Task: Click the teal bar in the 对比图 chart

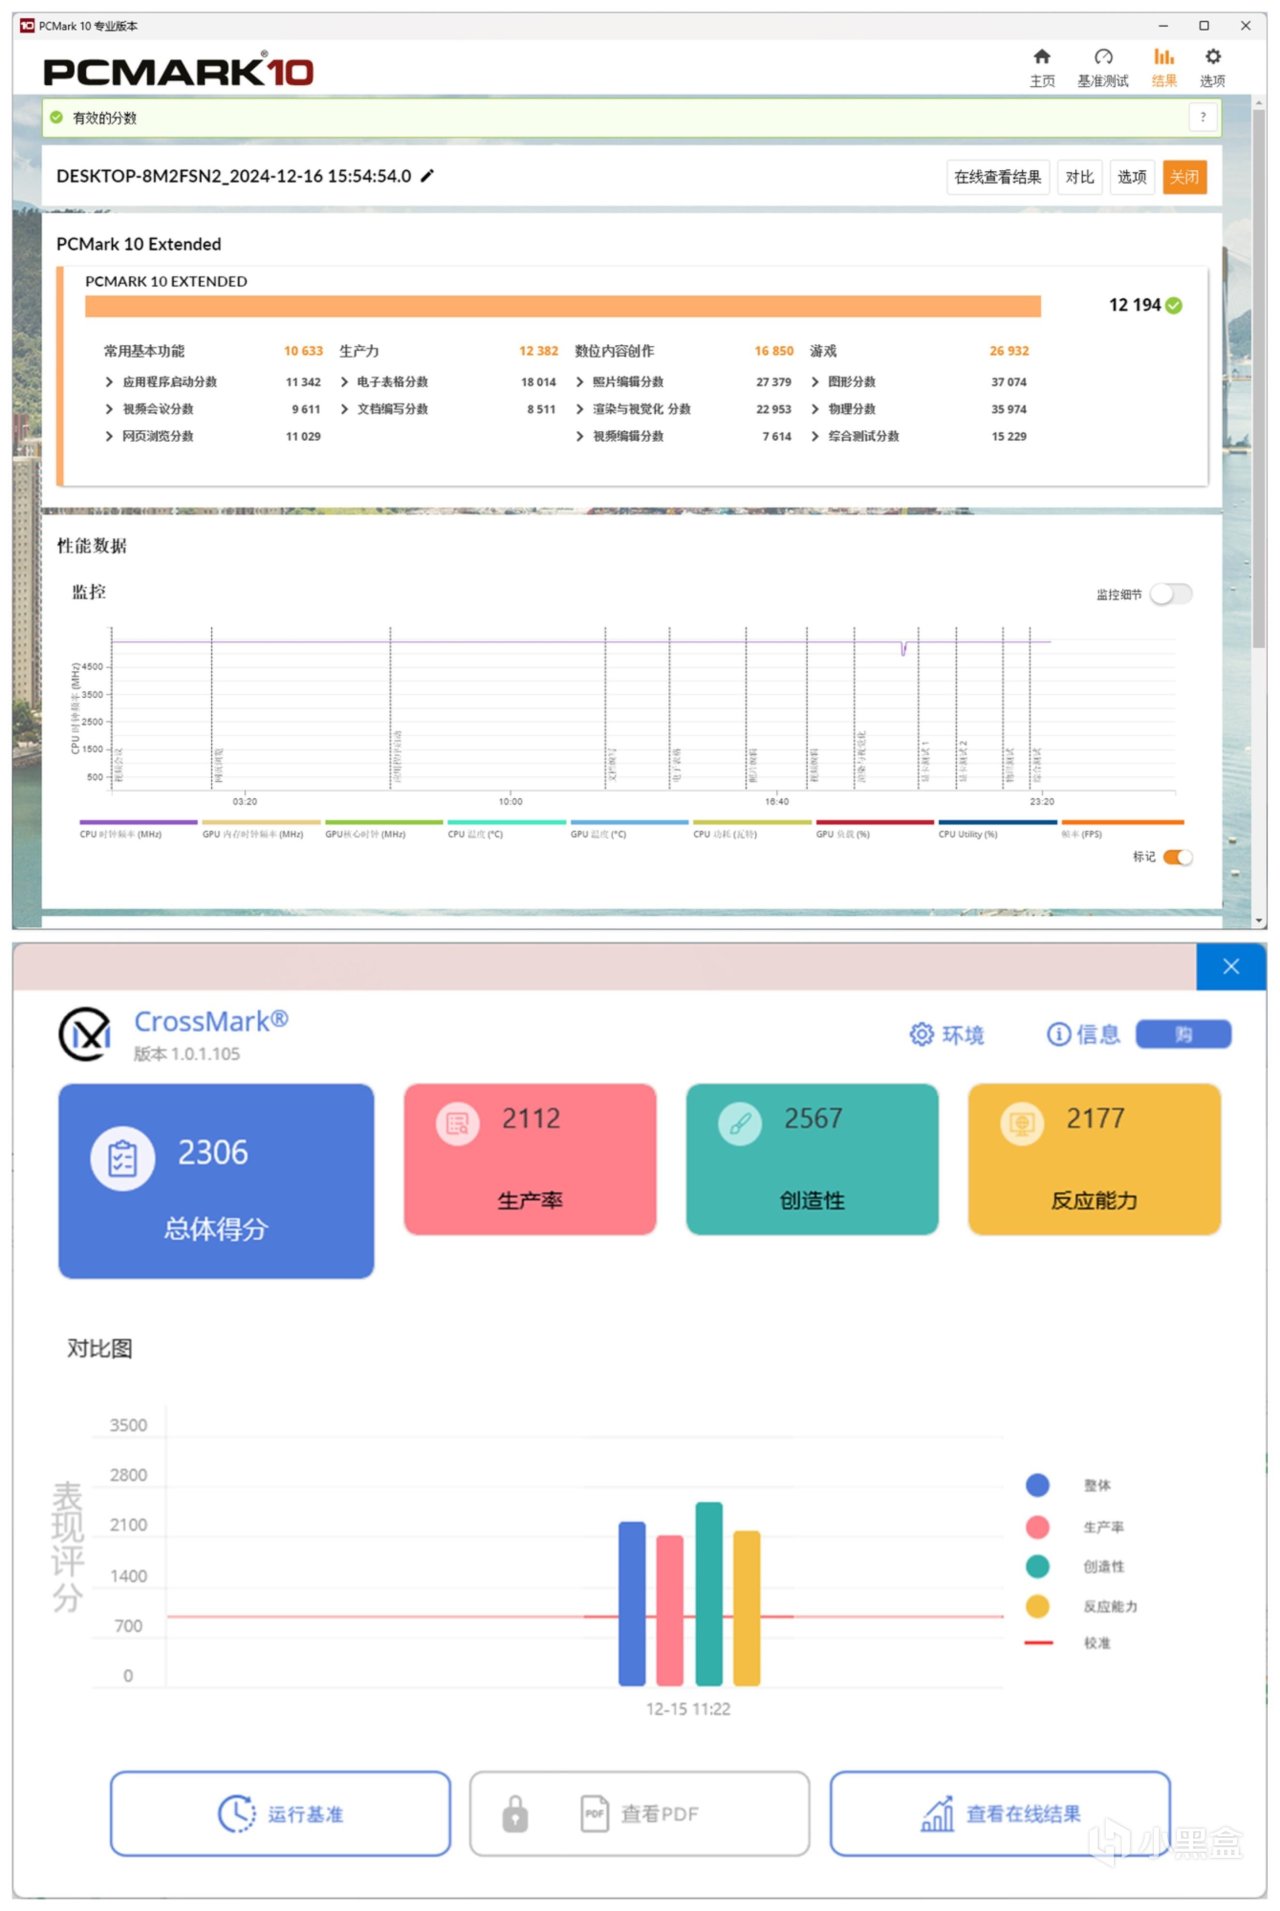Action: tap(709, 1594)
